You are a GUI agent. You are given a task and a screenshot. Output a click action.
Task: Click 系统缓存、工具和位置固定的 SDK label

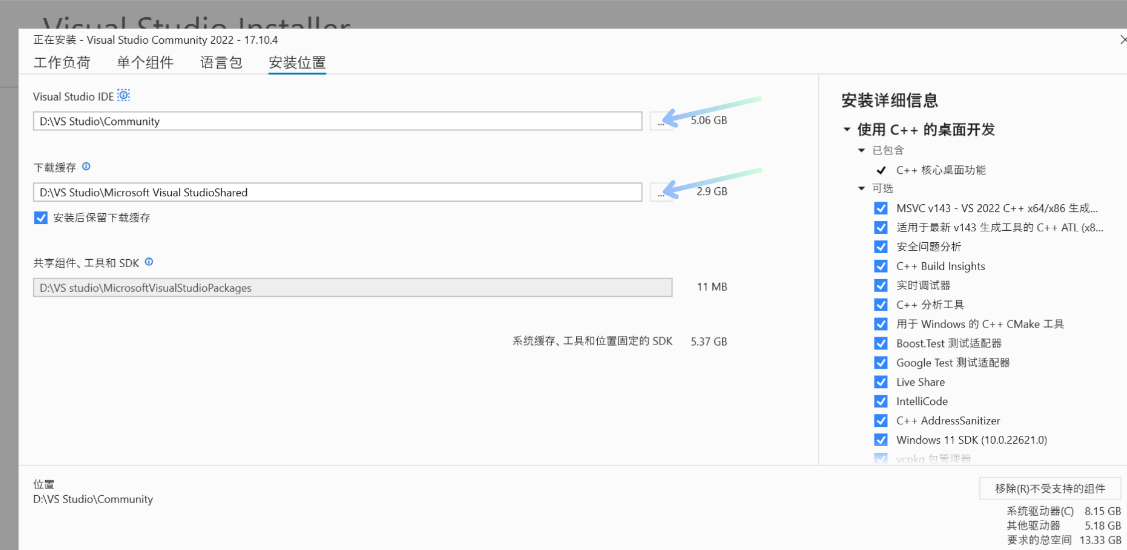click(x=592, y=342)
